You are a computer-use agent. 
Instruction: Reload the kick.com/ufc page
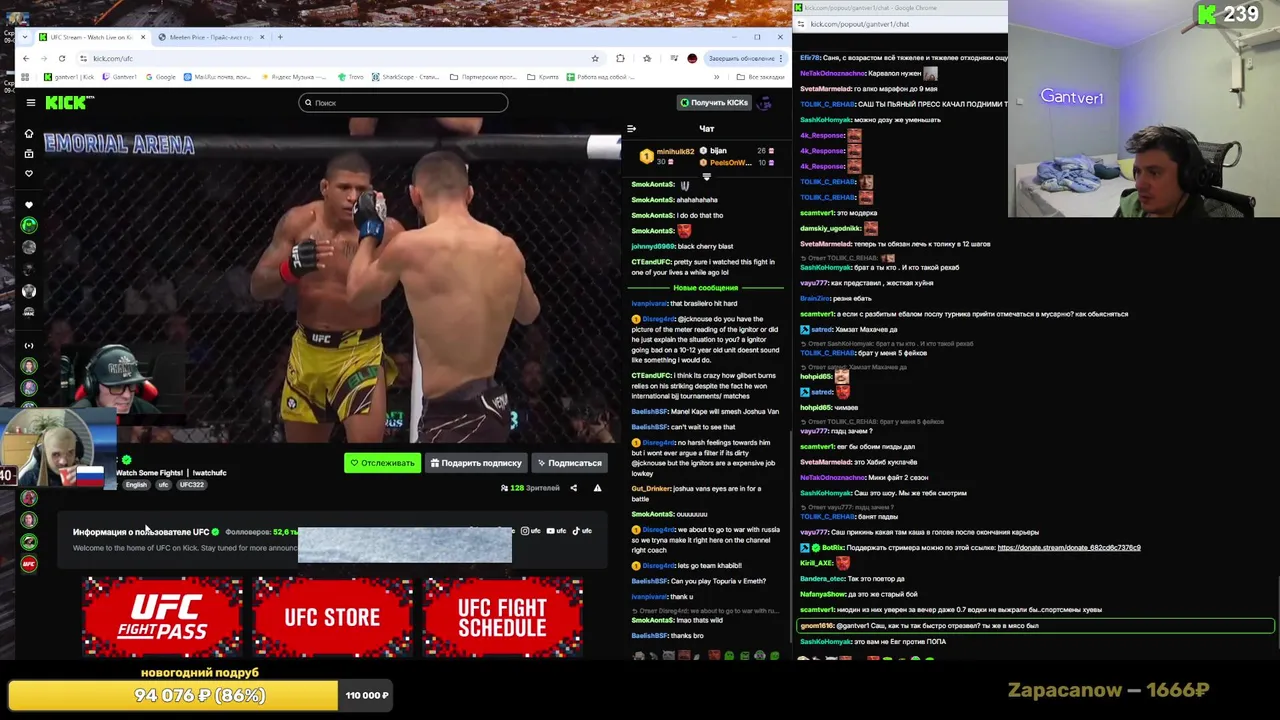tap(62, 58)
